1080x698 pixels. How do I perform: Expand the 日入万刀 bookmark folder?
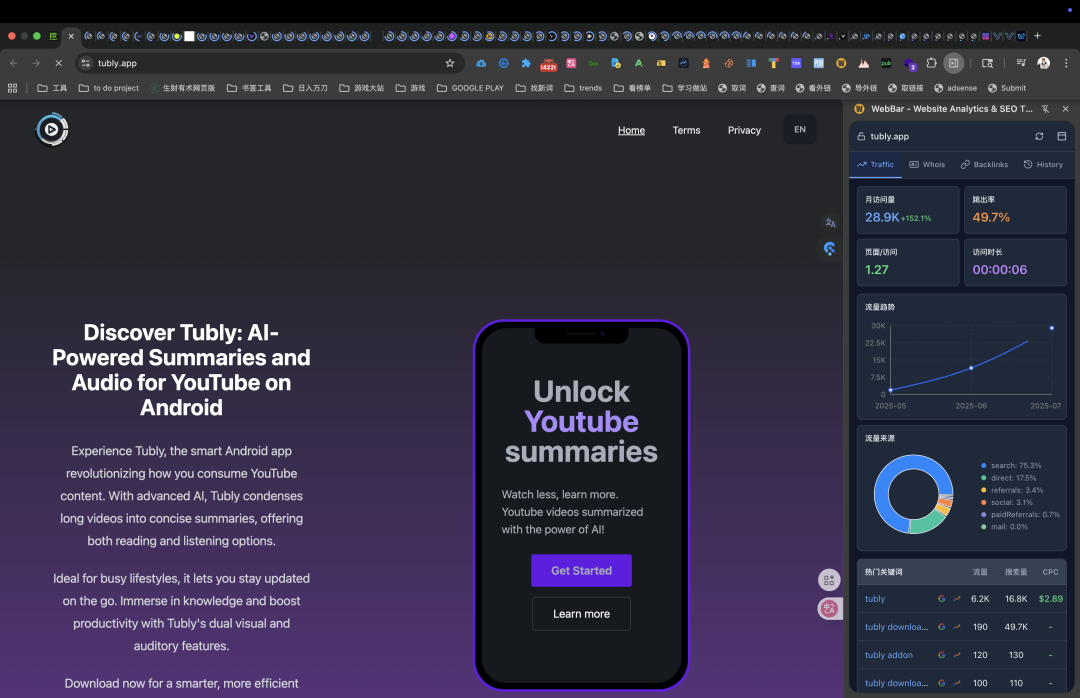tap(305, 88)
